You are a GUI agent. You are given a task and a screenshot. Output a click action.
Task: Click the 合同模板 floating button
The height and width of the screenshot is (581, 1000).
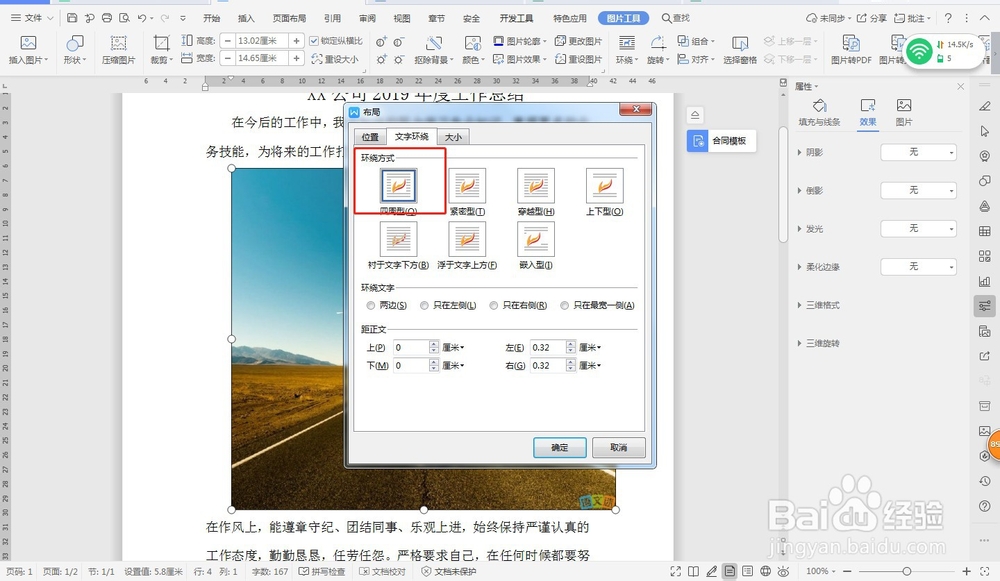pyautogui.click(x=721, y=141)
